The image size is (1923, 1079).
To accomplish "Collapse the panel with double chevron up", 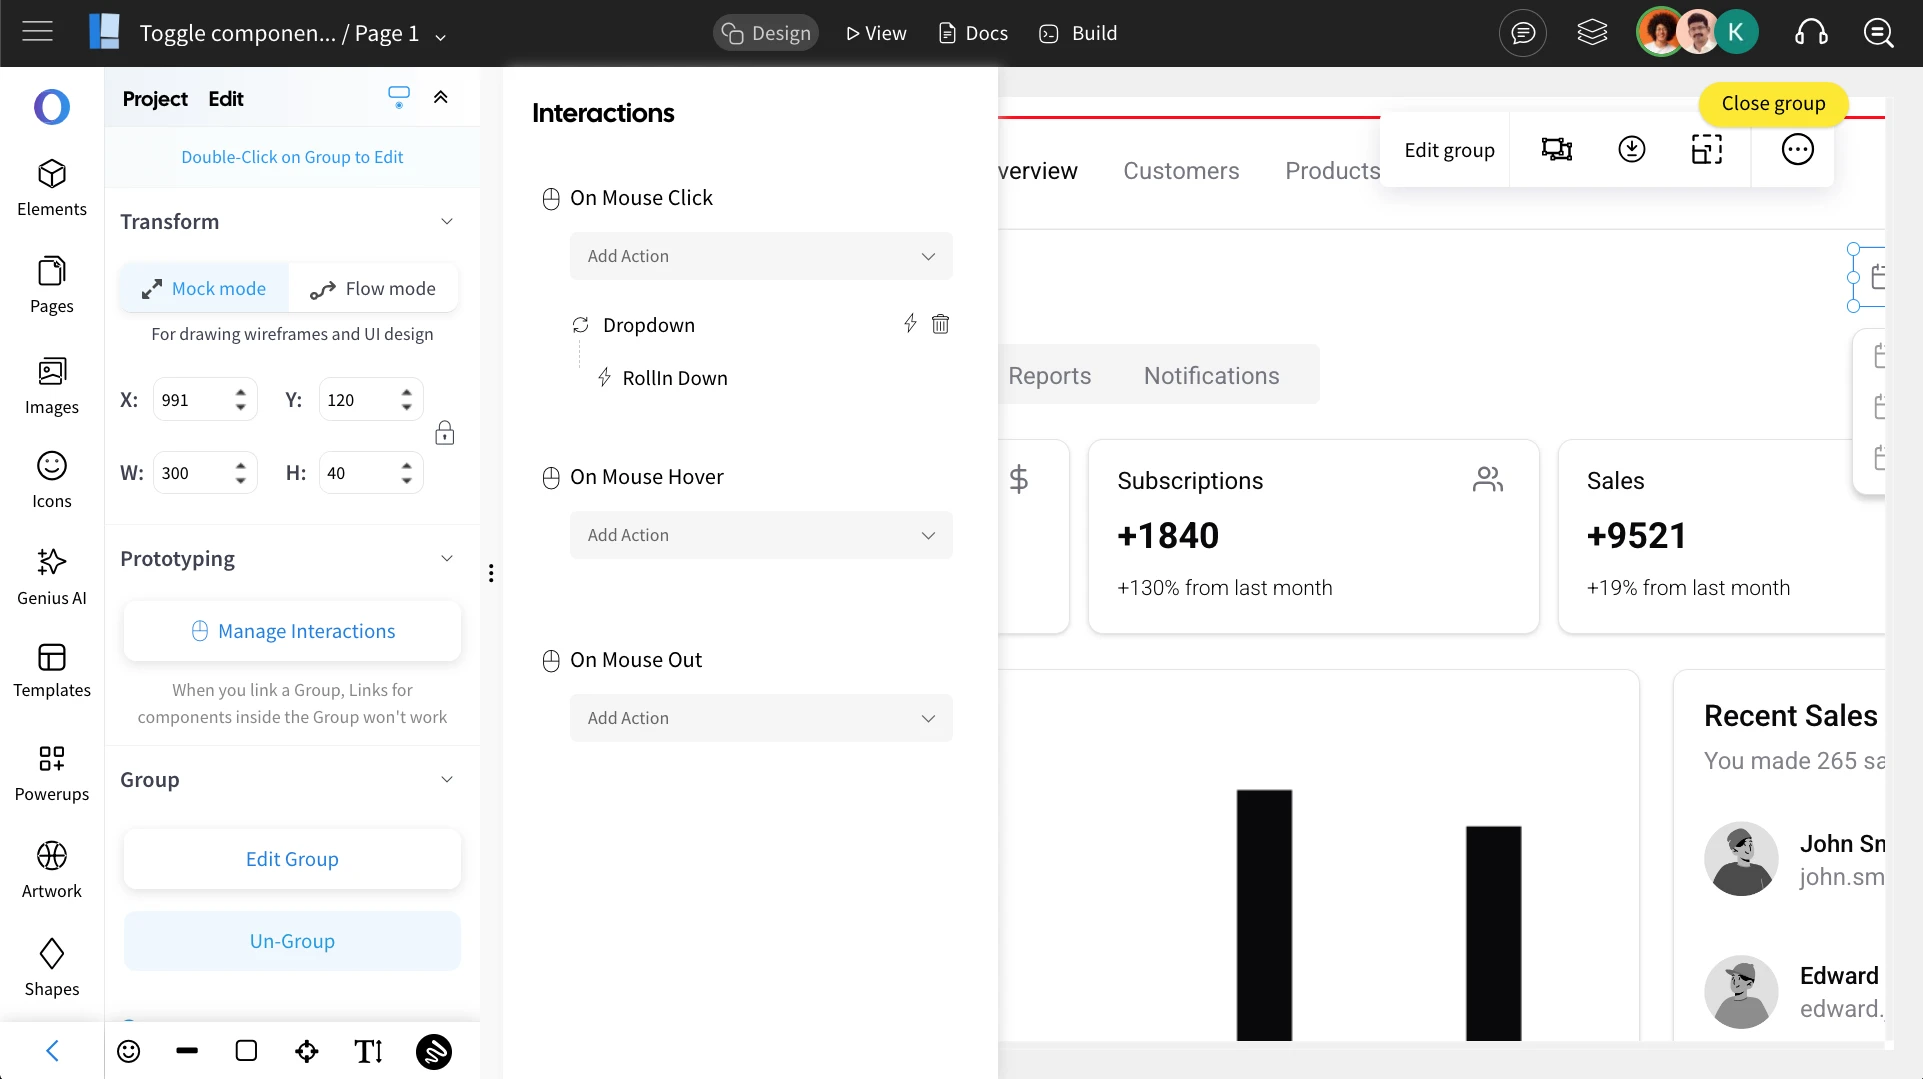I will click(441, 97).
